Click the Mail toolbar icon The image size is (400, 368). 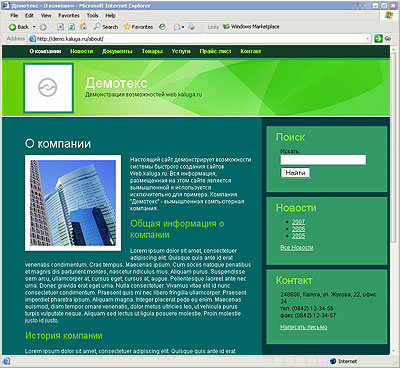pyautogui.click(x=177, y=27)
